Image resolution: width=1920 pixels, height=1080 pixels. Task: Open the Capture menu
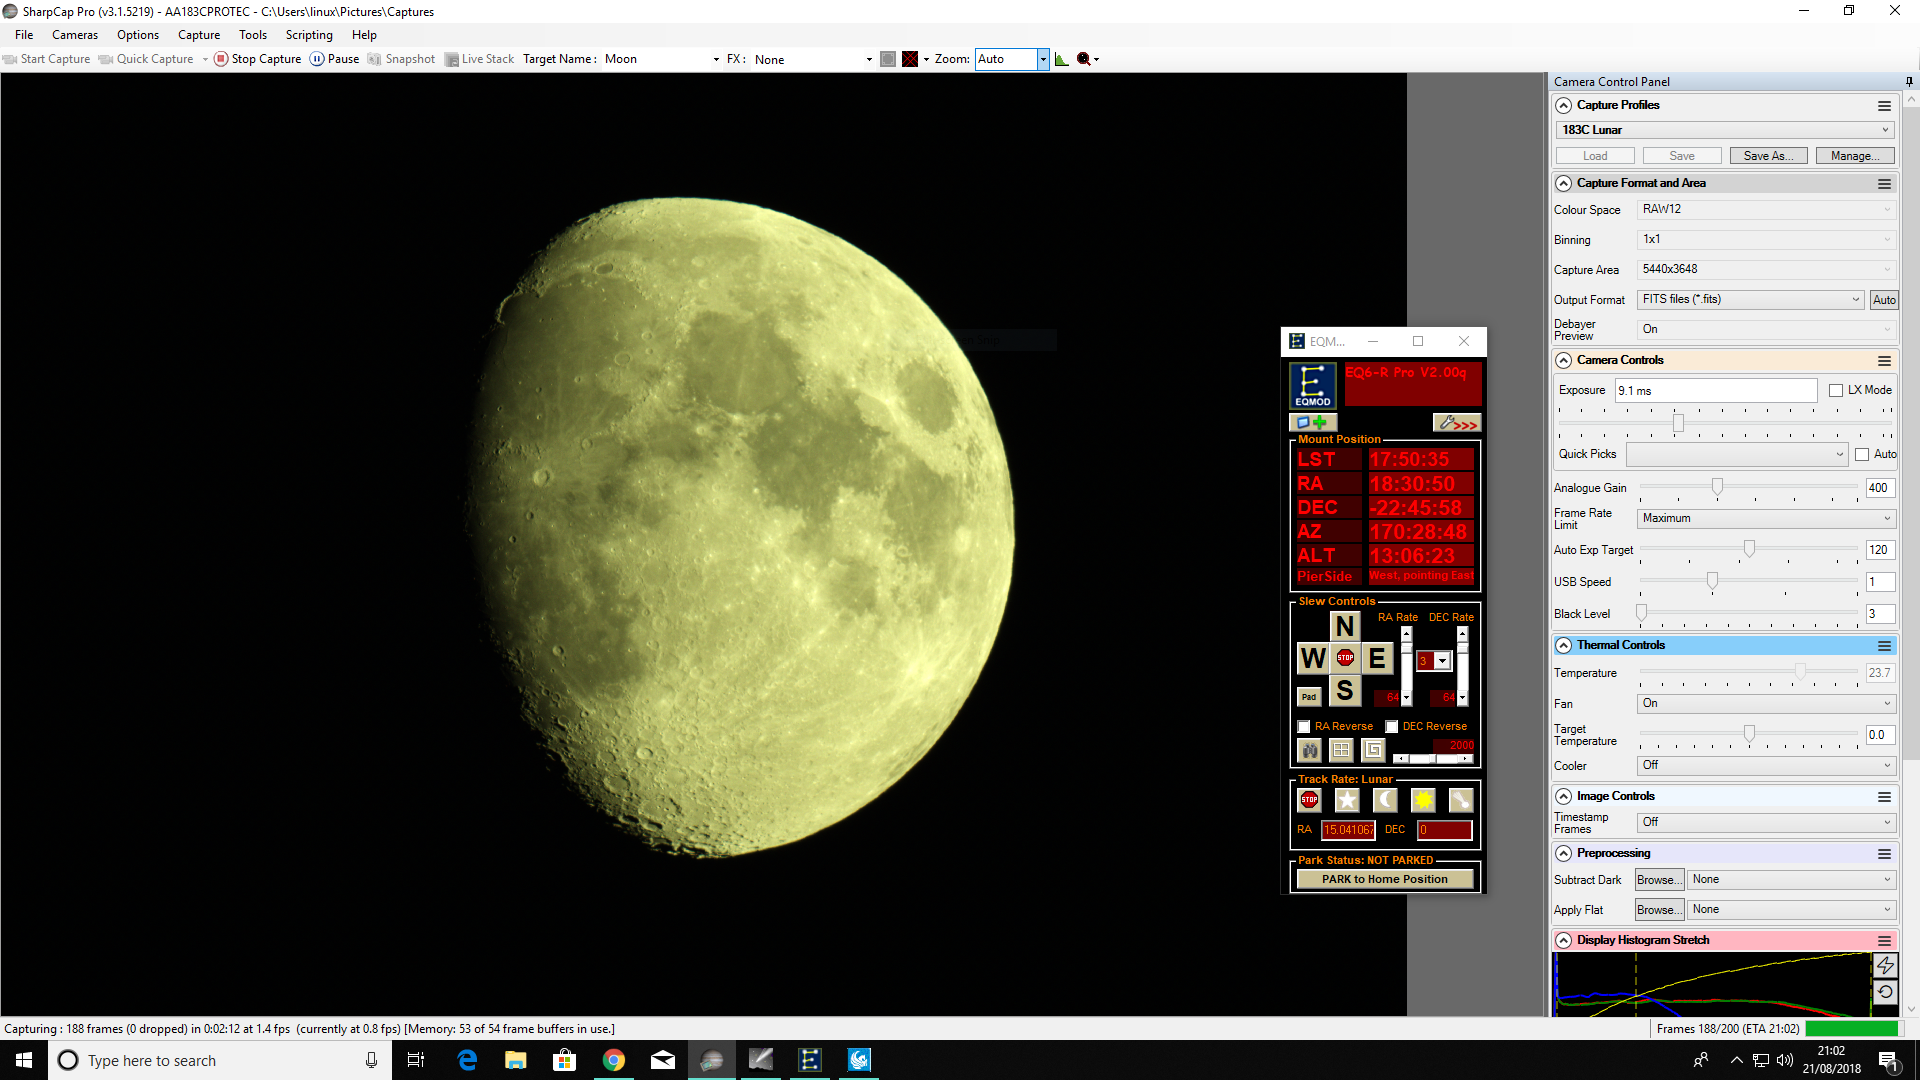(199, 35)
